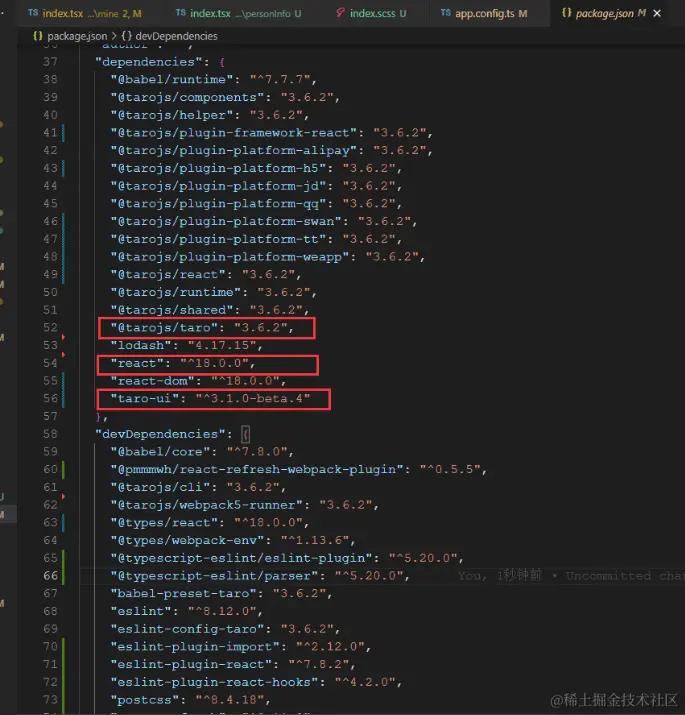Click "@tarojs/plugin-platform-swan" entry
Viewport: 685px width, 715px height.
tap(264, 221)
